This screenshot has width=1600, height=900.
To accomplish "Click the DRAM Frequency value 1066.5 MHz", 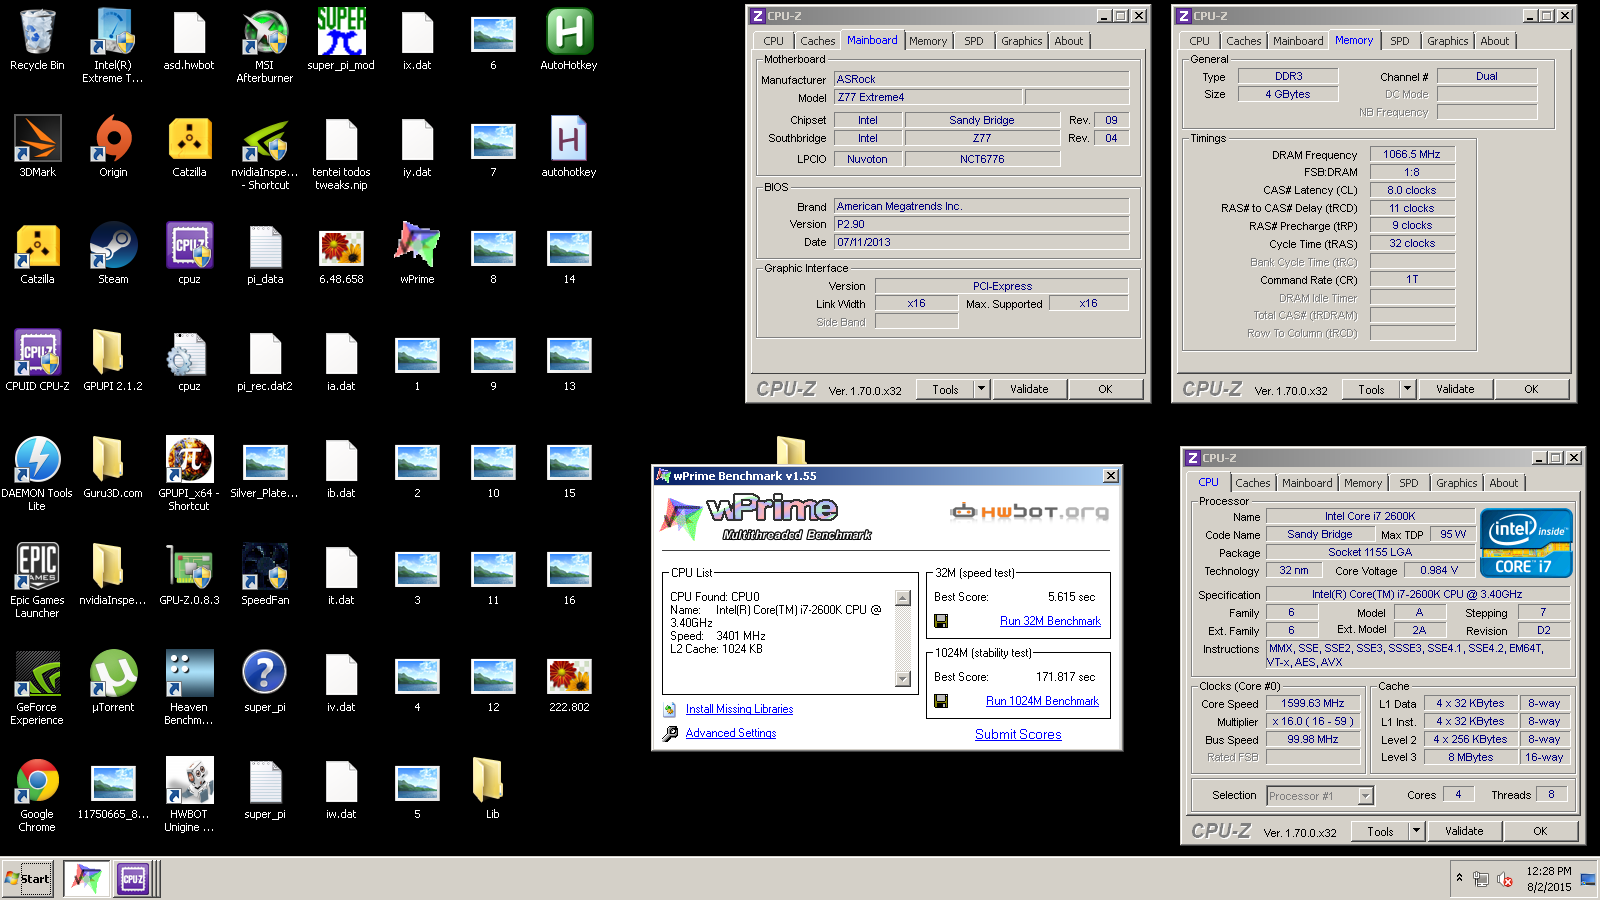I will click(1412, 154).
